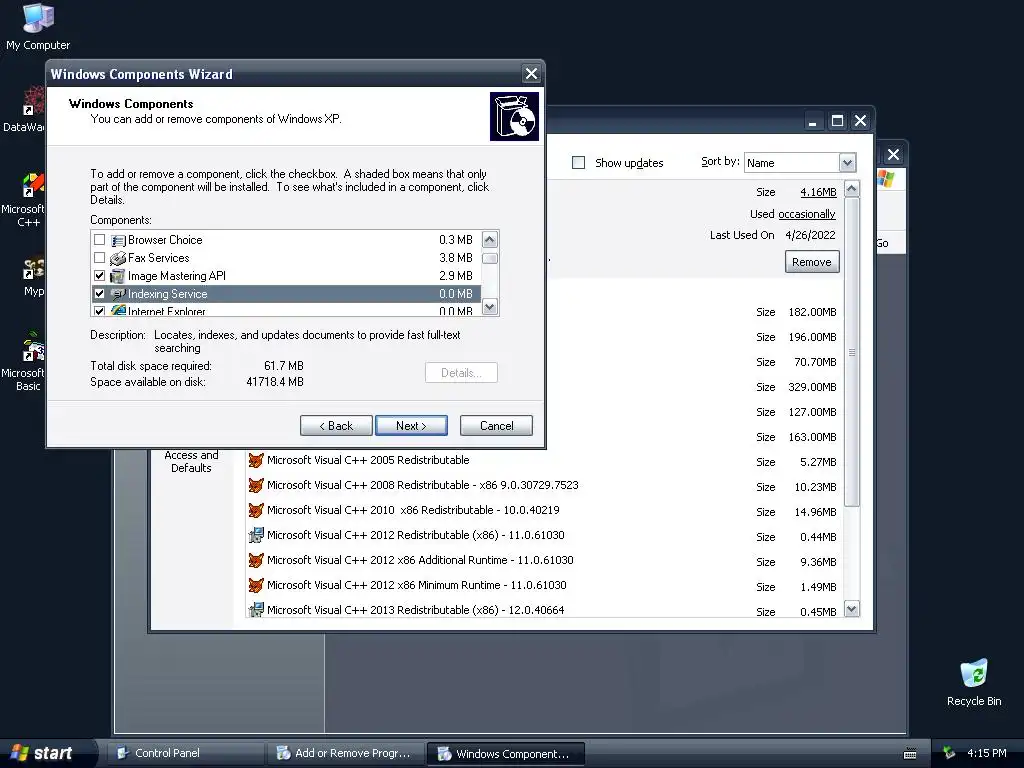Uncheck the Internet Explorer checkbox

point(99,311)
